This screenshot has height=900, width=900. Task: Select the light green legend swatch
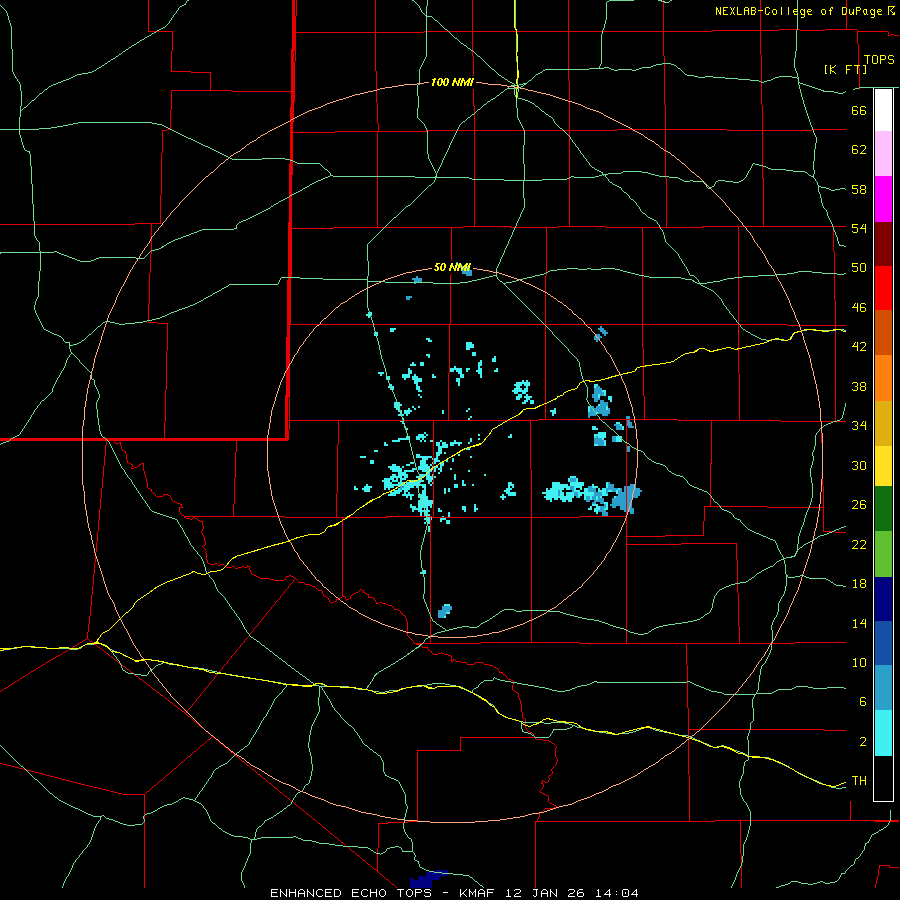(x=883, y=554)
